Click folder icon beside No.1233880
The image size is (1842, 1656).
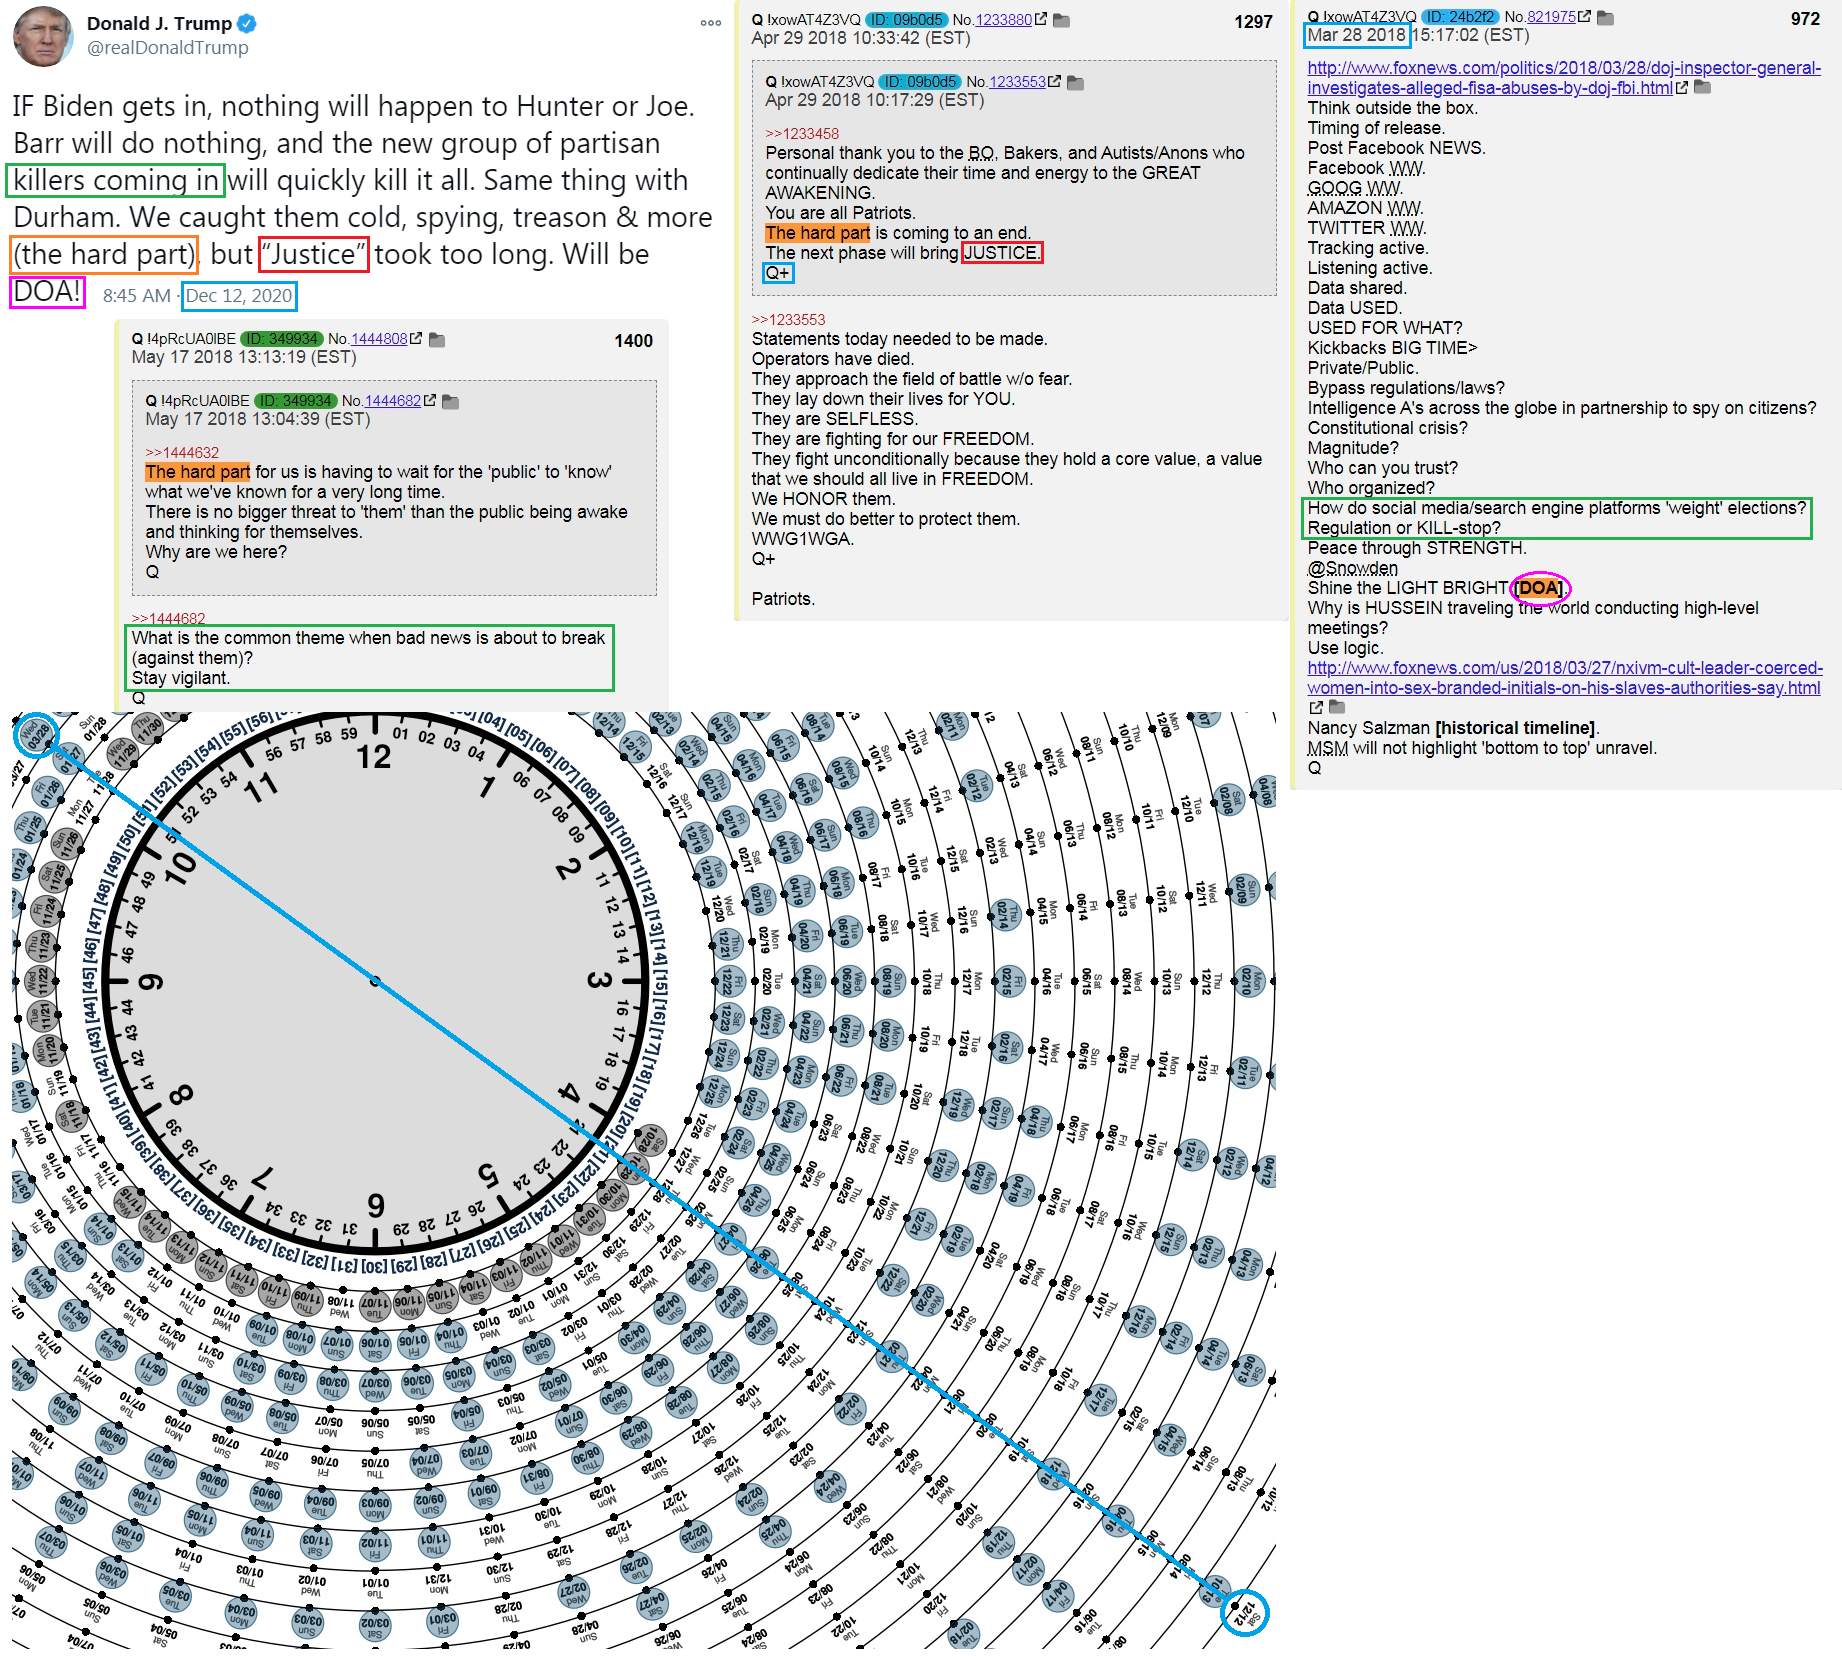tap(1062, 20)
